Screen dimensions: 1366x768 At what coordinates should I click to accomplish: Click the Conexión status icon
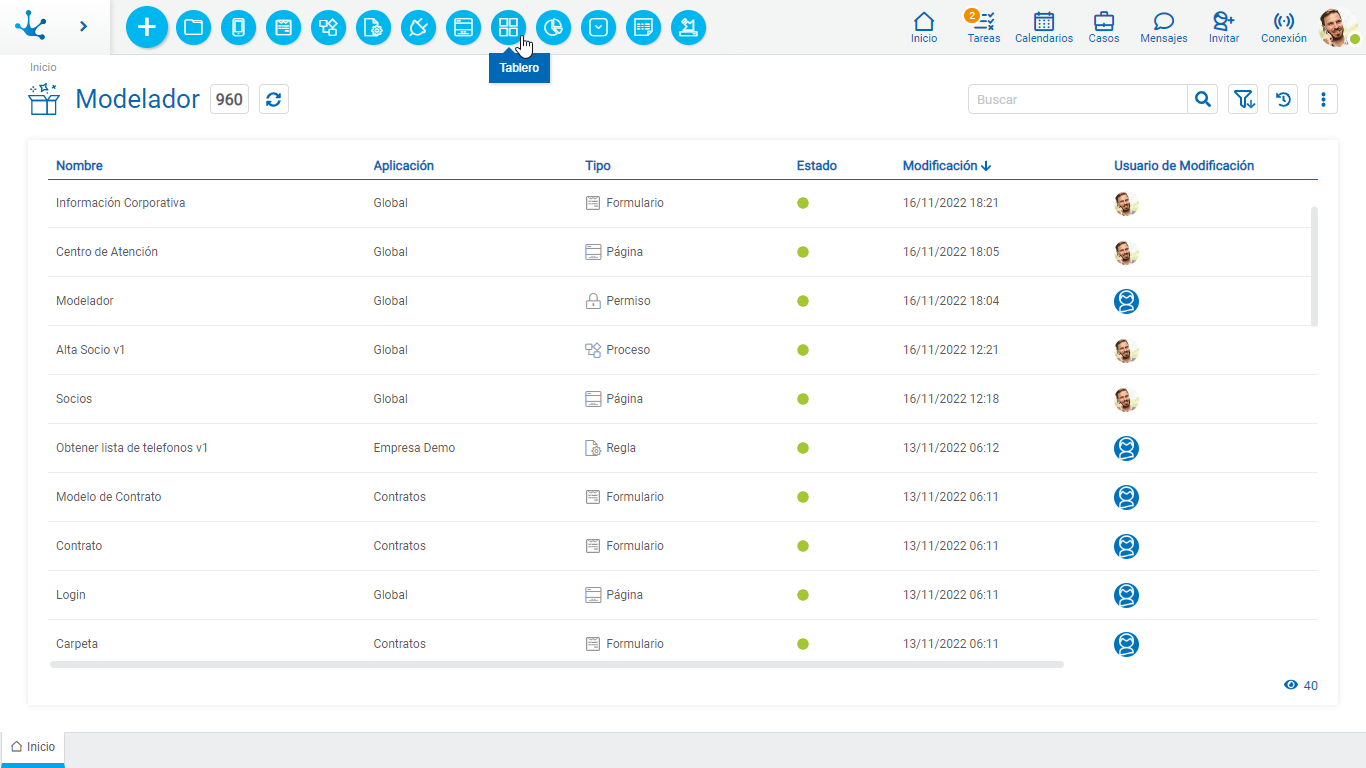[1284, 28]
